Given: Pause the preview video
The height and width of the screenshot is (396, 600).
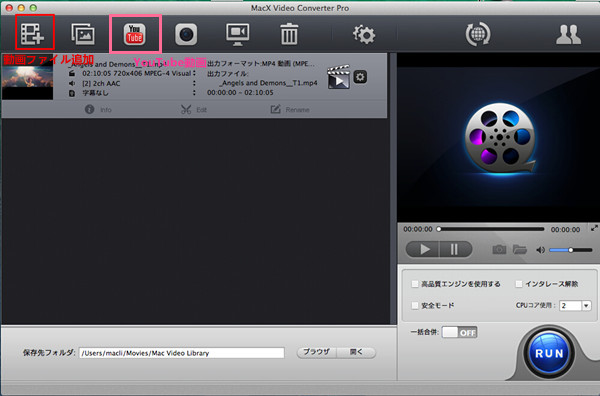Looking at the screenshot, I should pyautogui.click(x=455, y=249).
